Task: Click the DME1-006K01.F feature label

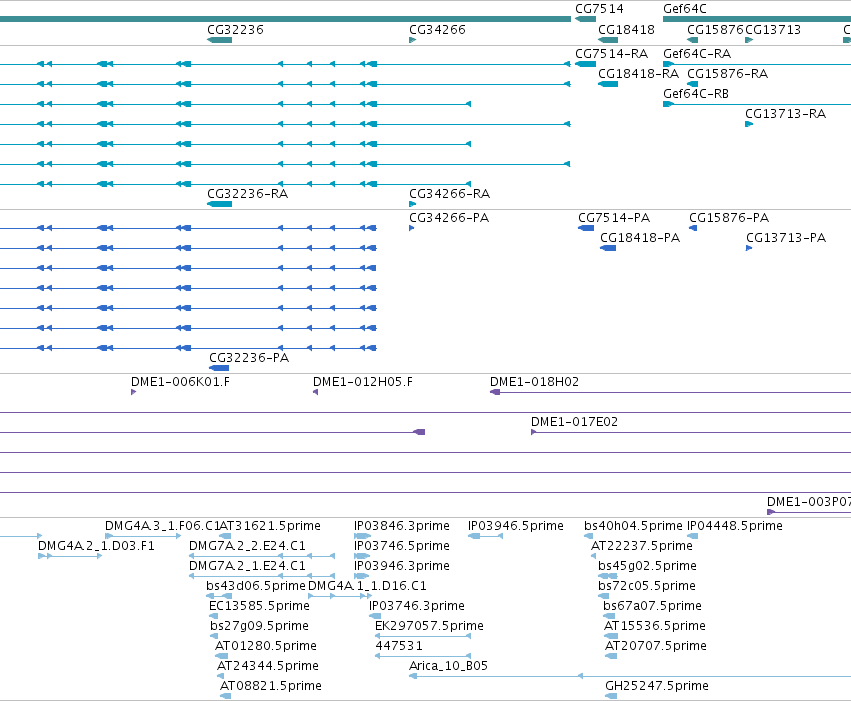Action: tap(180, 382)
